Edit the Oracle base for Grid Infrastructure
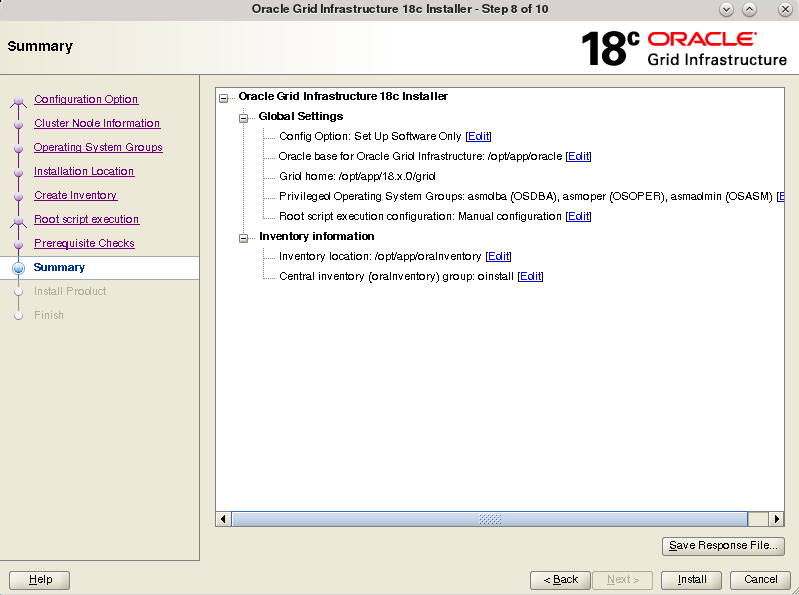Image resolution: width=799 pixels, height=595 pixels. pyautogui.click(x=578, y=156)
